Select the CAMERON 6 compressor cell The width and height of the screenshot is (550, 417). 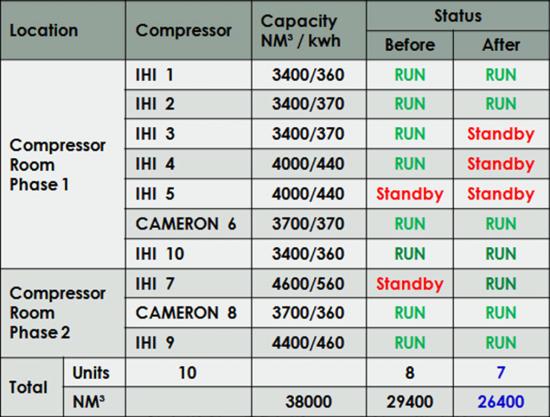point(188,224)
